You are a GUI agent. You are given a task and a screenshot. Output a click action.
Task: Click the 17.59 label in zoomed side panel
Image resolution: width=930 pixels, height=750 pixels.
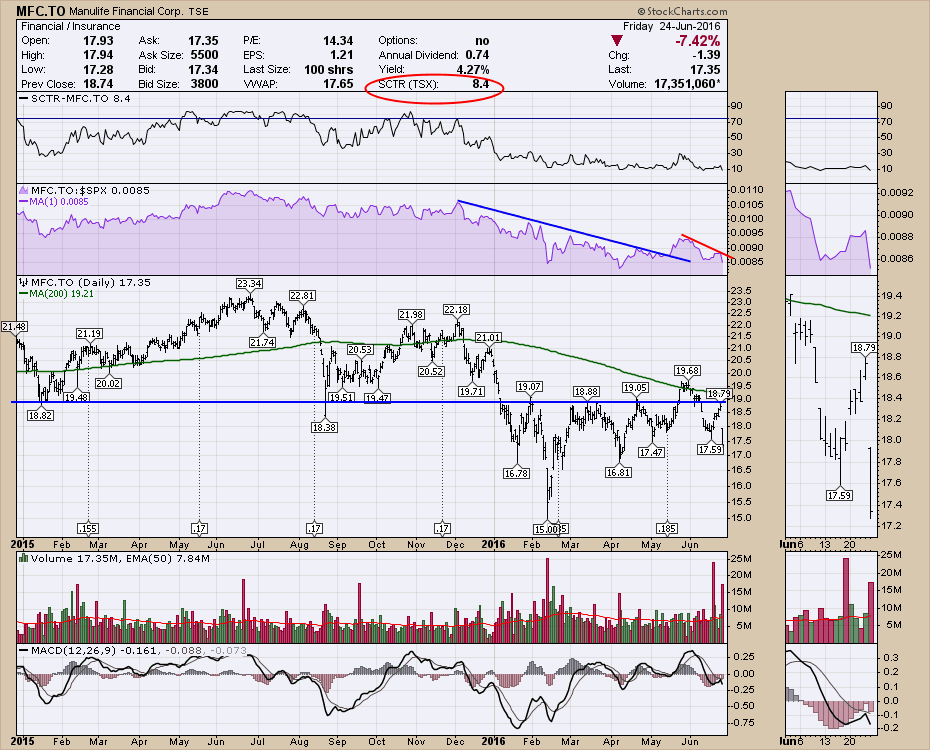tap(839, 495)
